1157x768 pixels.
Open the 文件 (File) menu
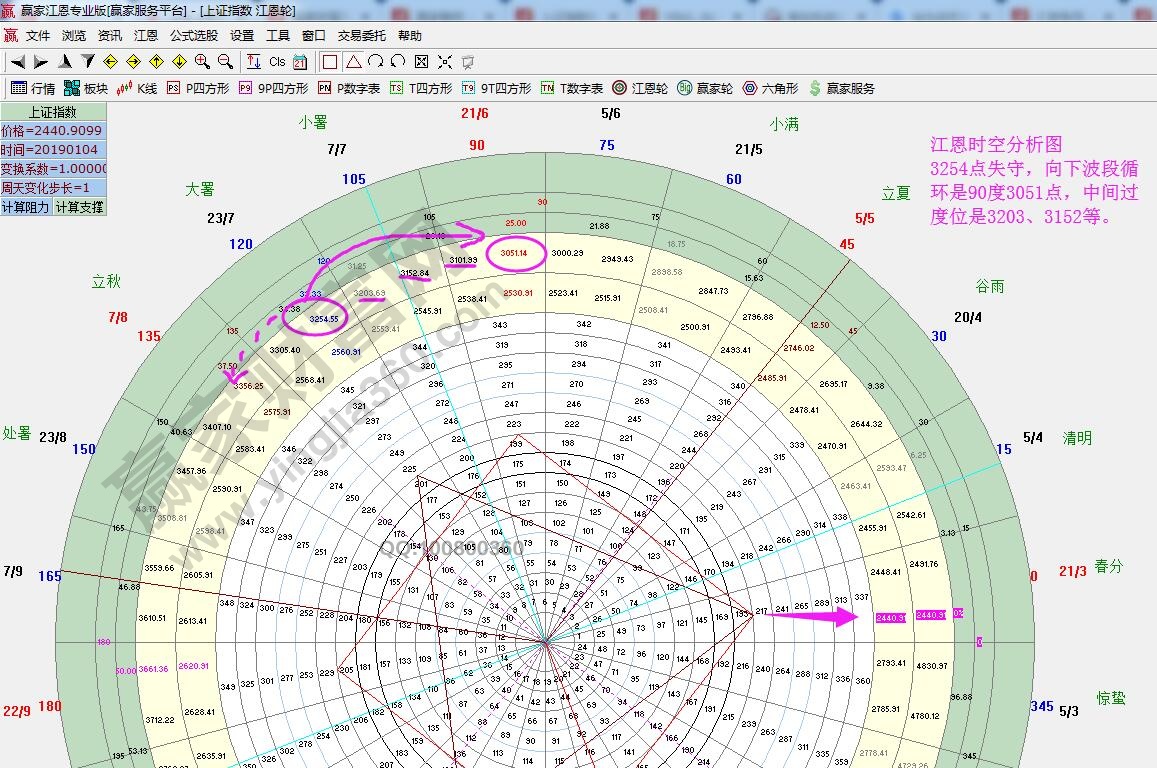coord(38,35)
